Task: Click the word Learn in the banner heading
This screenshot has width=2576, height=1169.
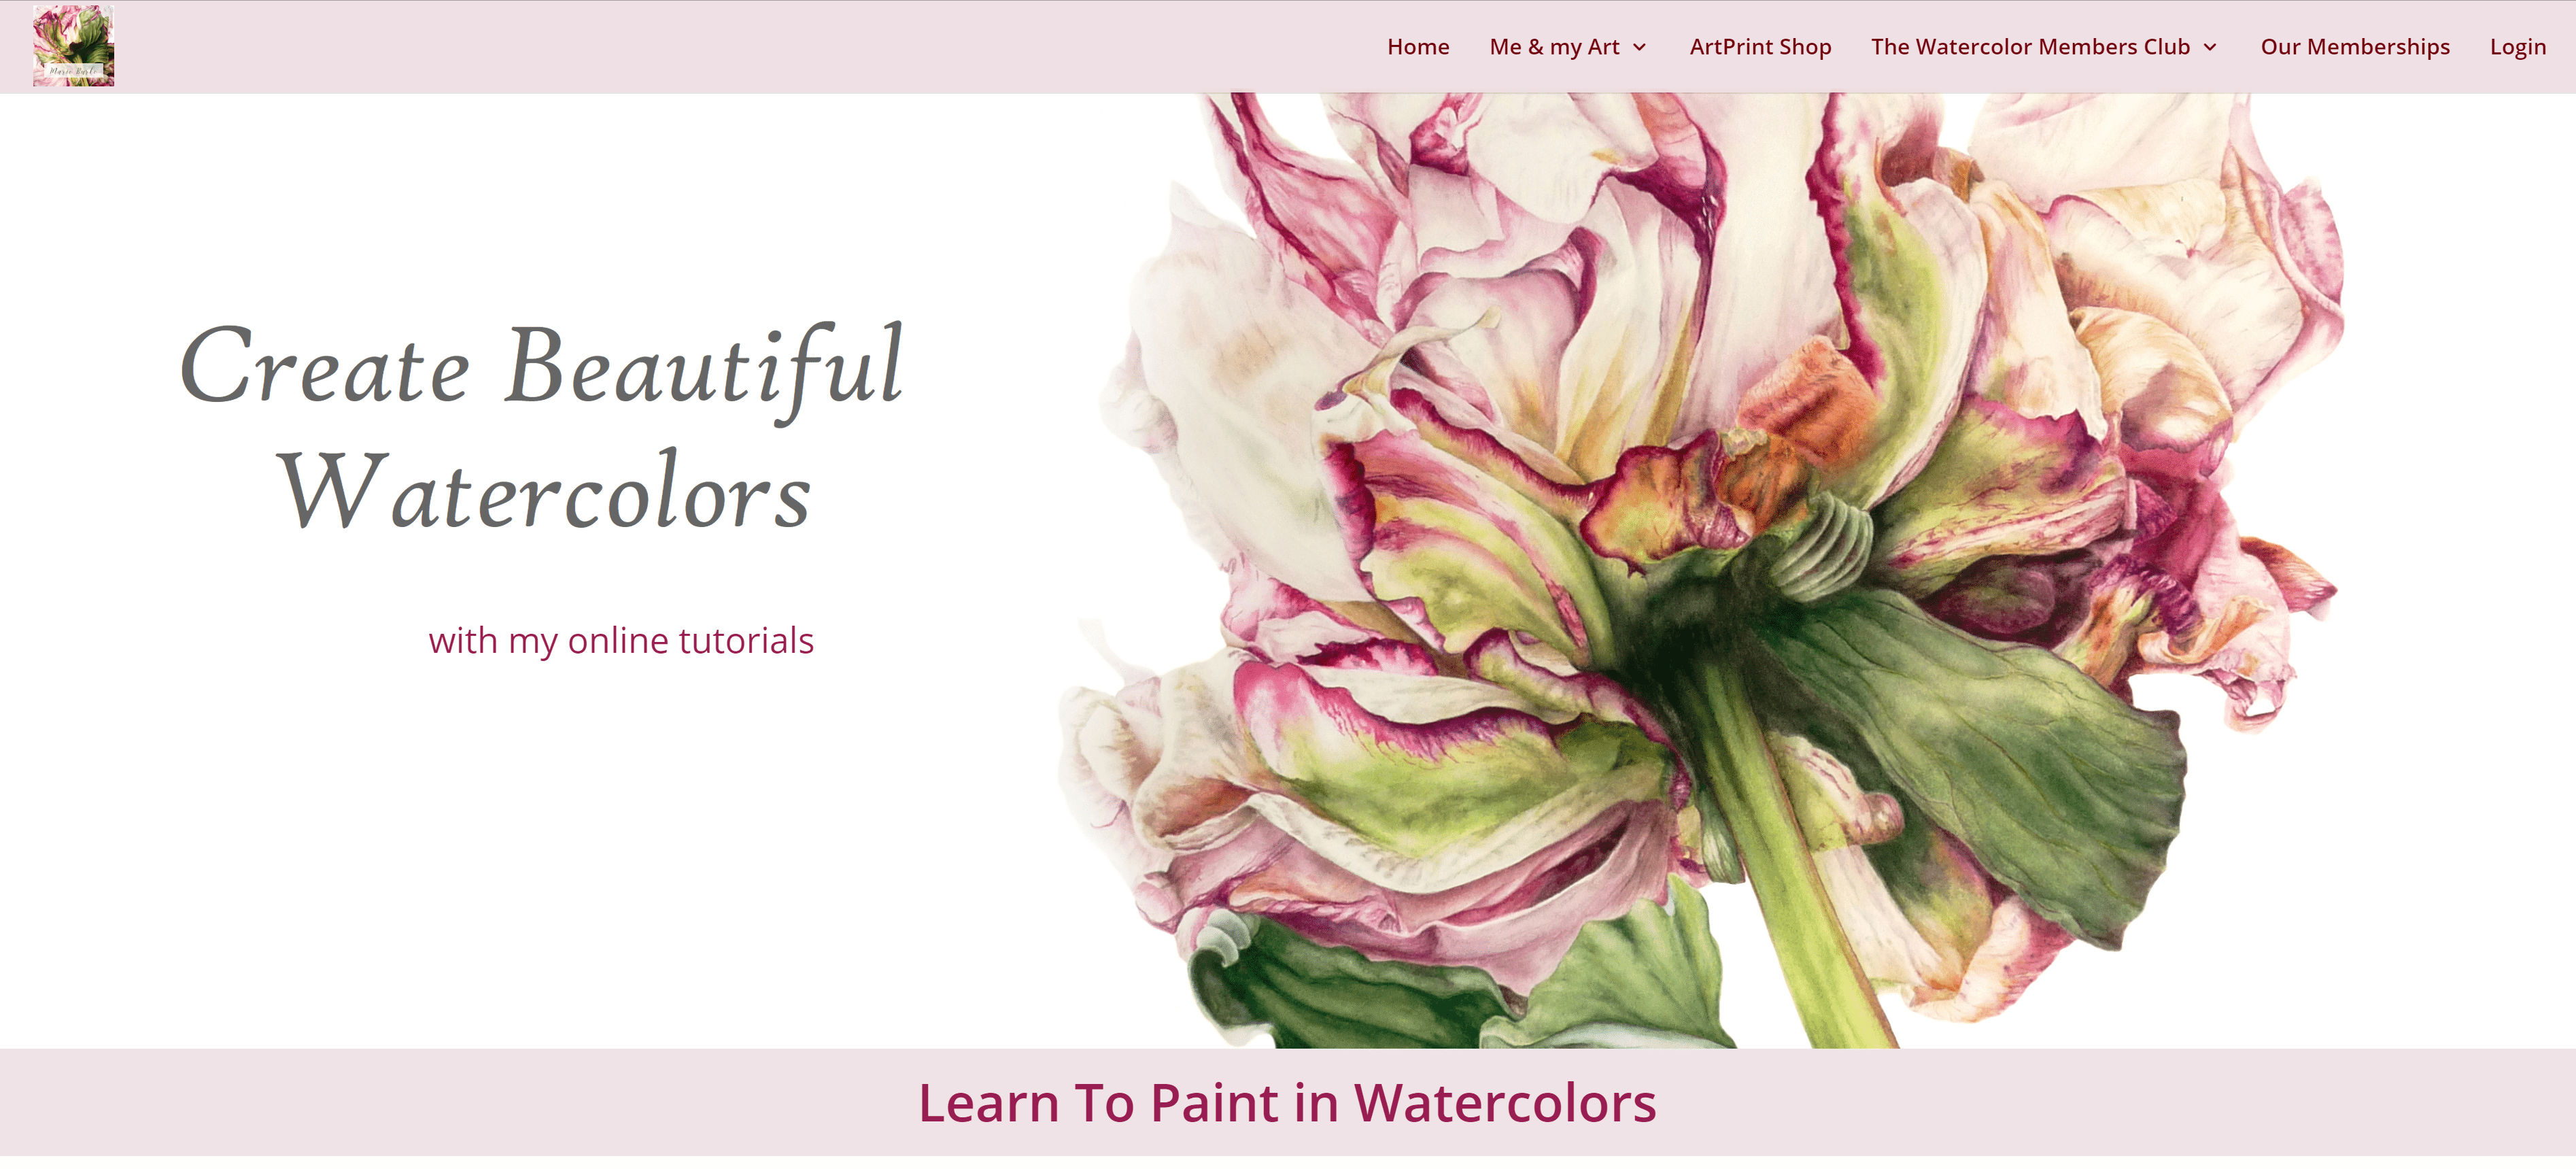Action: point(988,1103)
